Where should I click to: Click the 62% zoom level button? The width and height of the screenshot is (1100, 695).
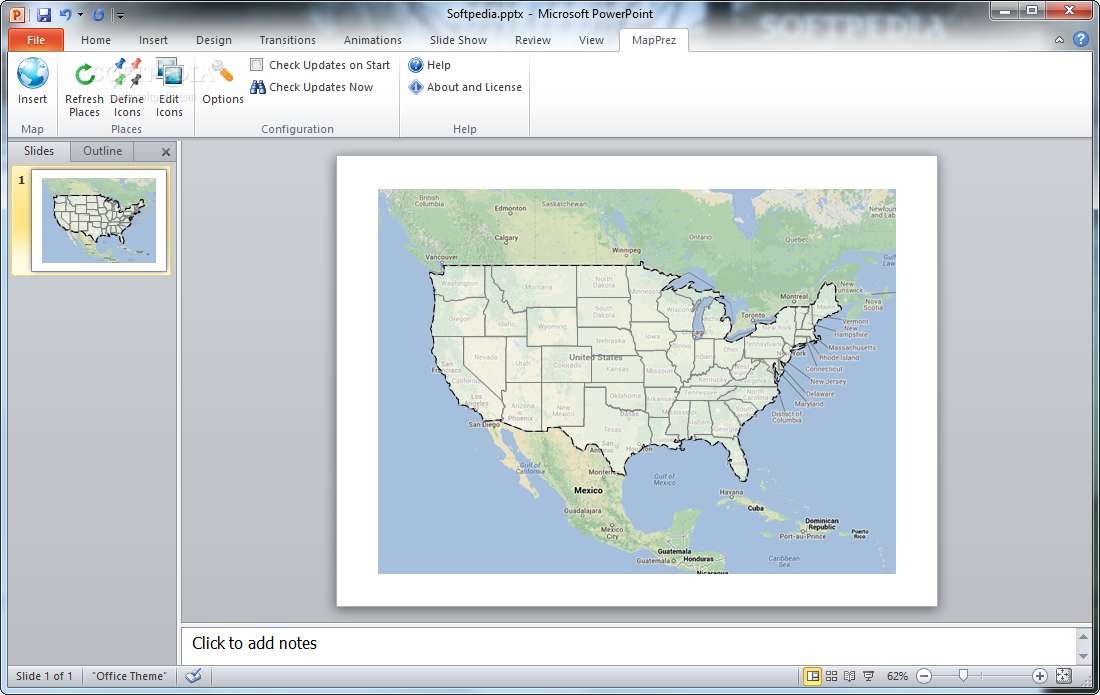897,676
